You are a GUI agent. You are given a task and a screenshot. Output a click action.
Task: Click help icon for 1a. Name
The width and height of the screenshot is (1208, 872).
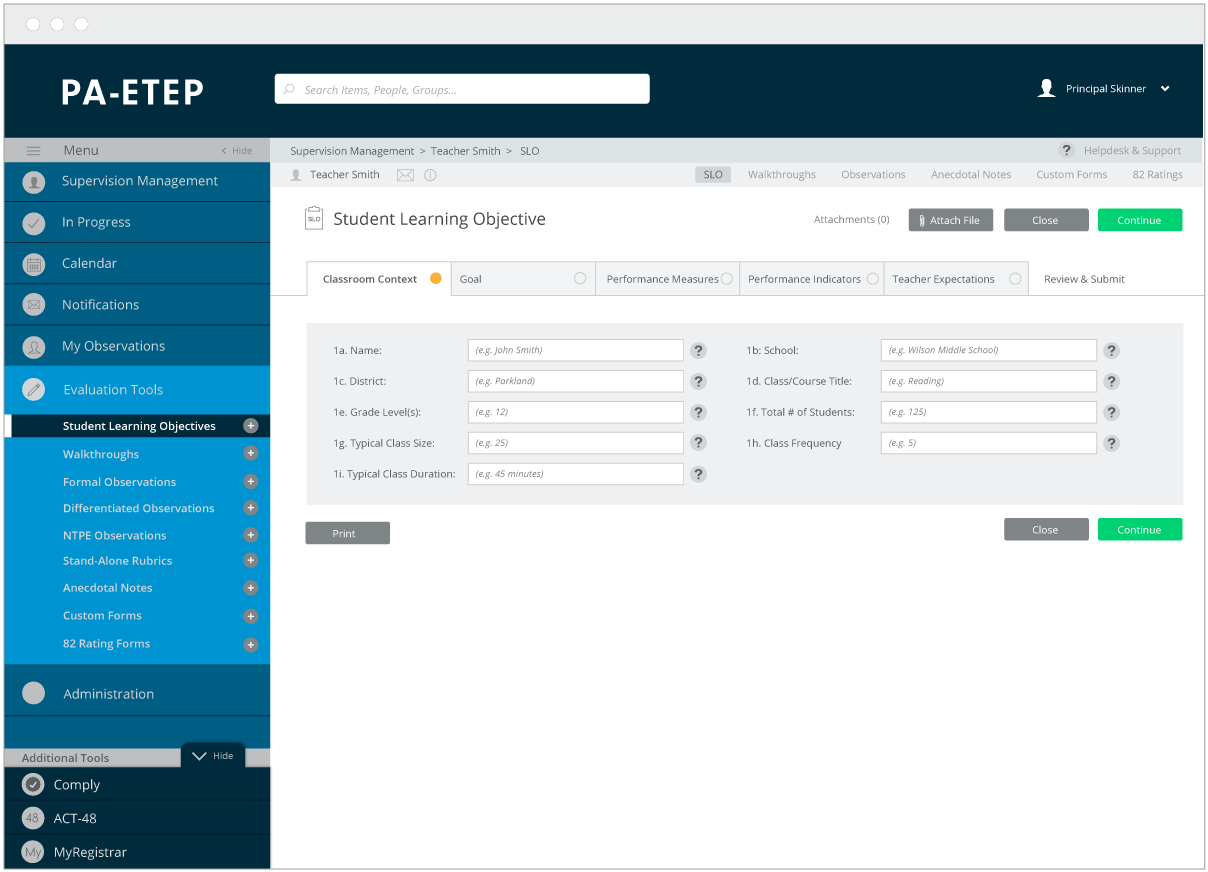click(699, 351)
